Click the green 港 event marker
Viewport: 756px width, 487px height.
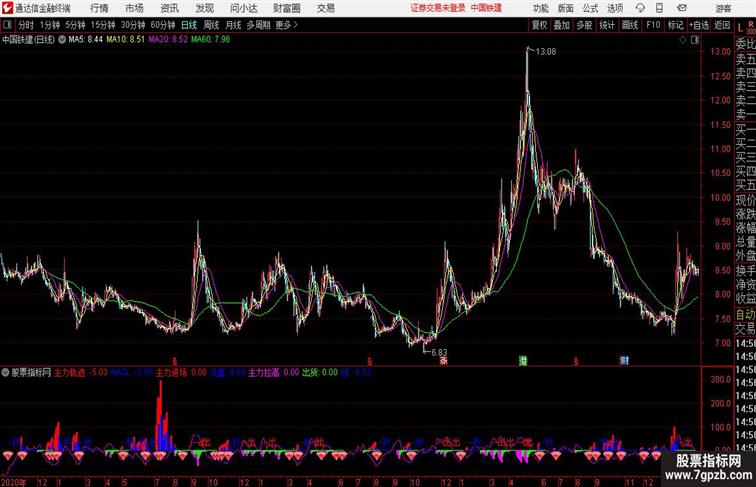coord(523,360)
